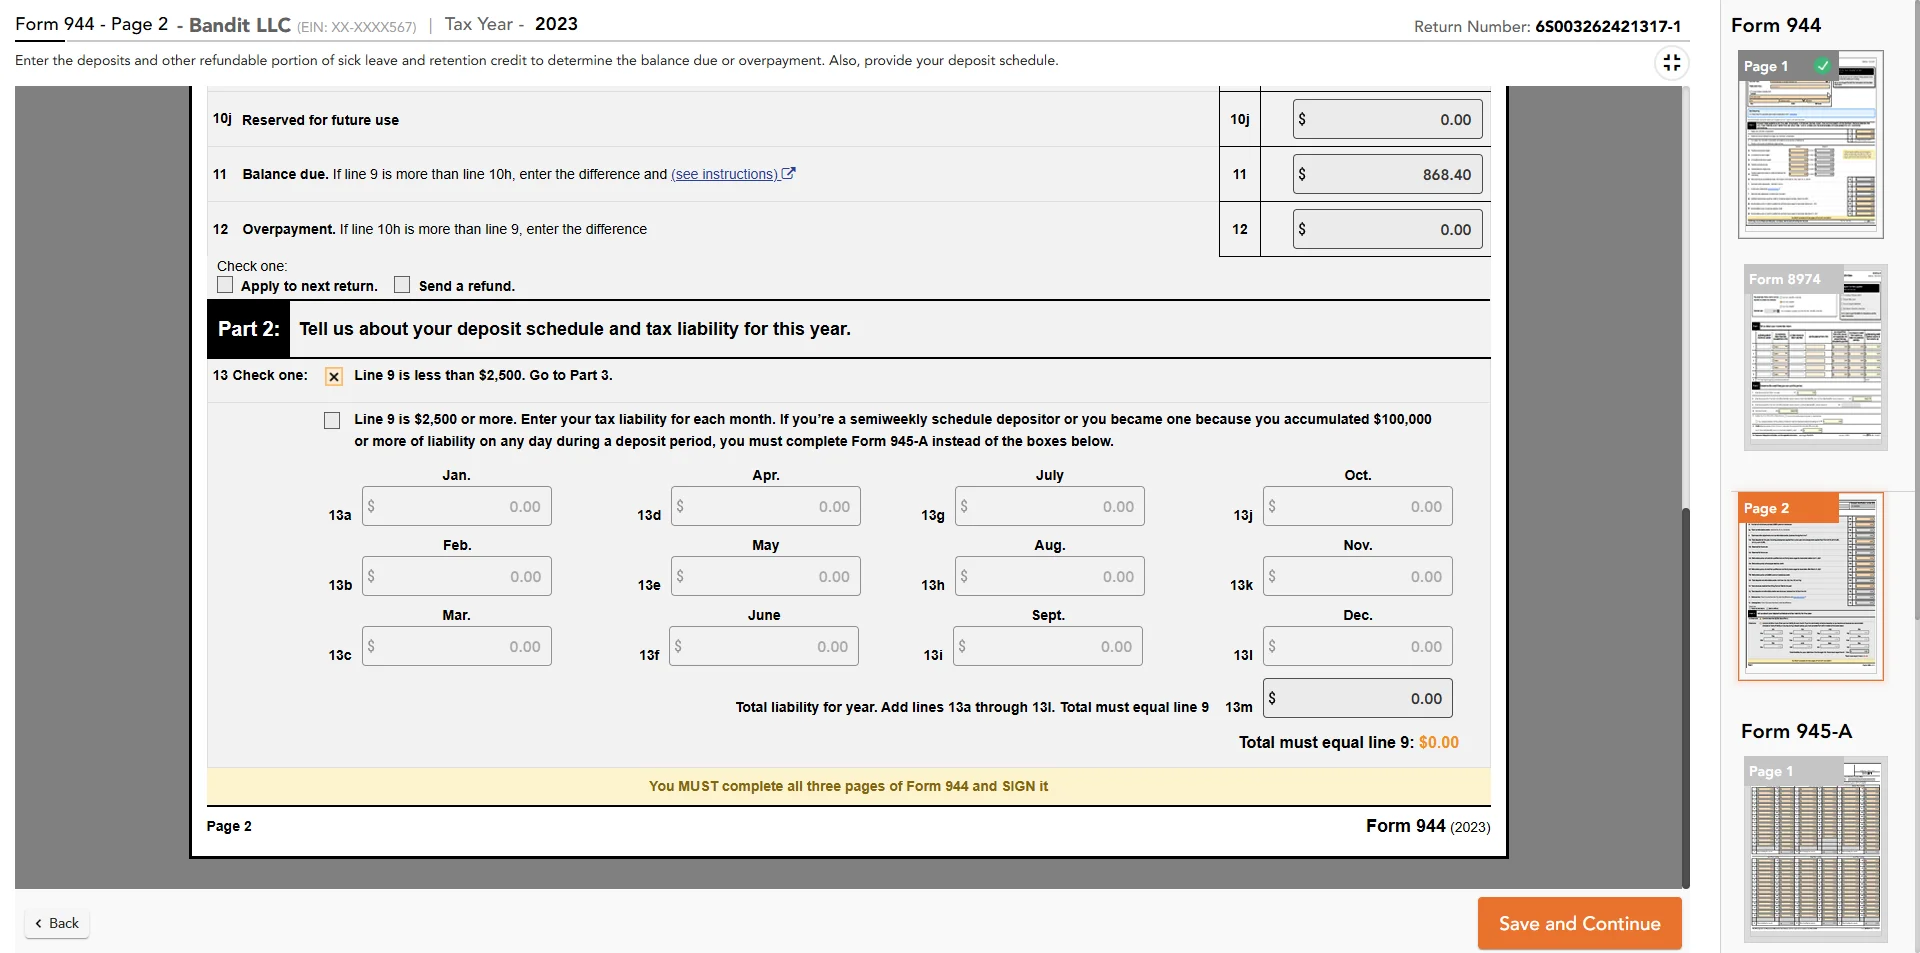Check Line 9 is $2,500 or more box
The image size is (1920, 953).
[x=332, y=420]
